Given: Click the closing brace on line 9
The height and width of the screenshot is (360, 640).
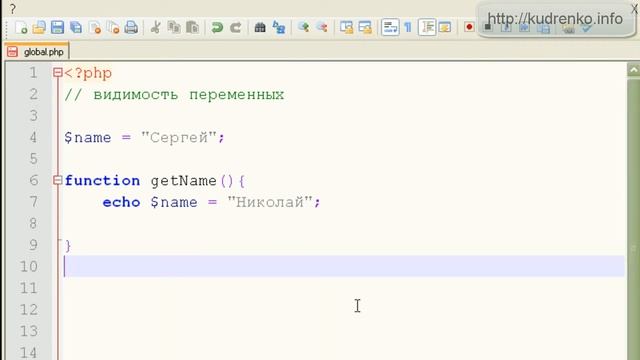Looking at the screenshot, I should tap(68, 246).
